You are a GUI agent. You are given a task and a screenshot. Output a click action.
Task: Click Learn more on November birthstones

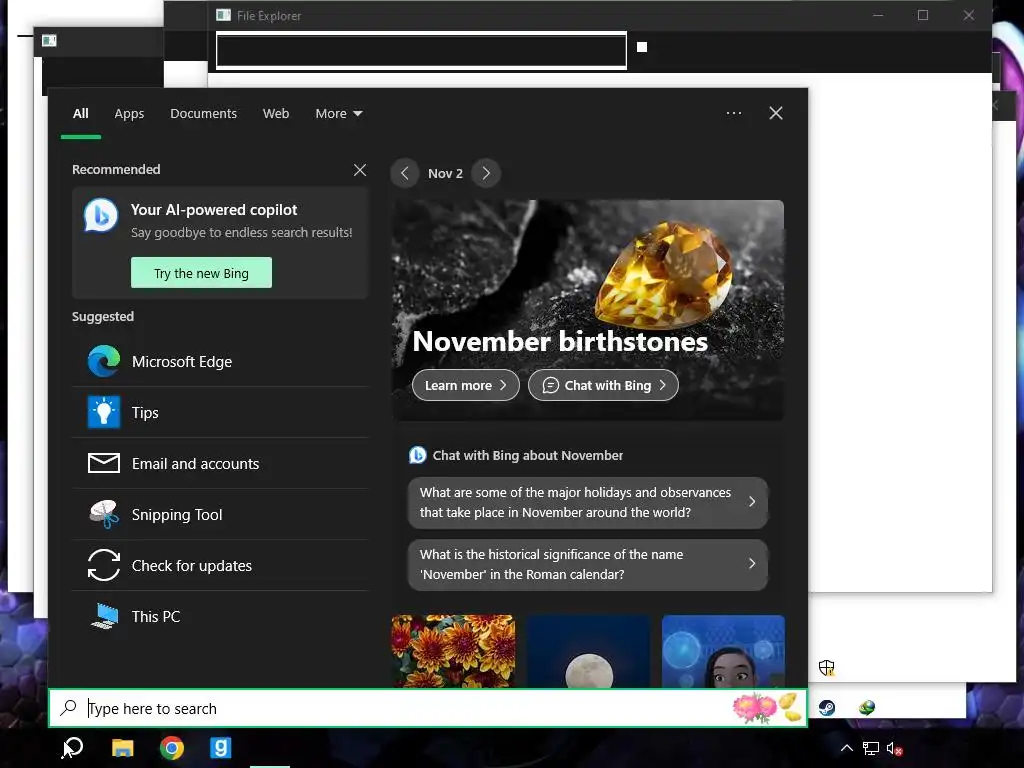tap(466, 385)
